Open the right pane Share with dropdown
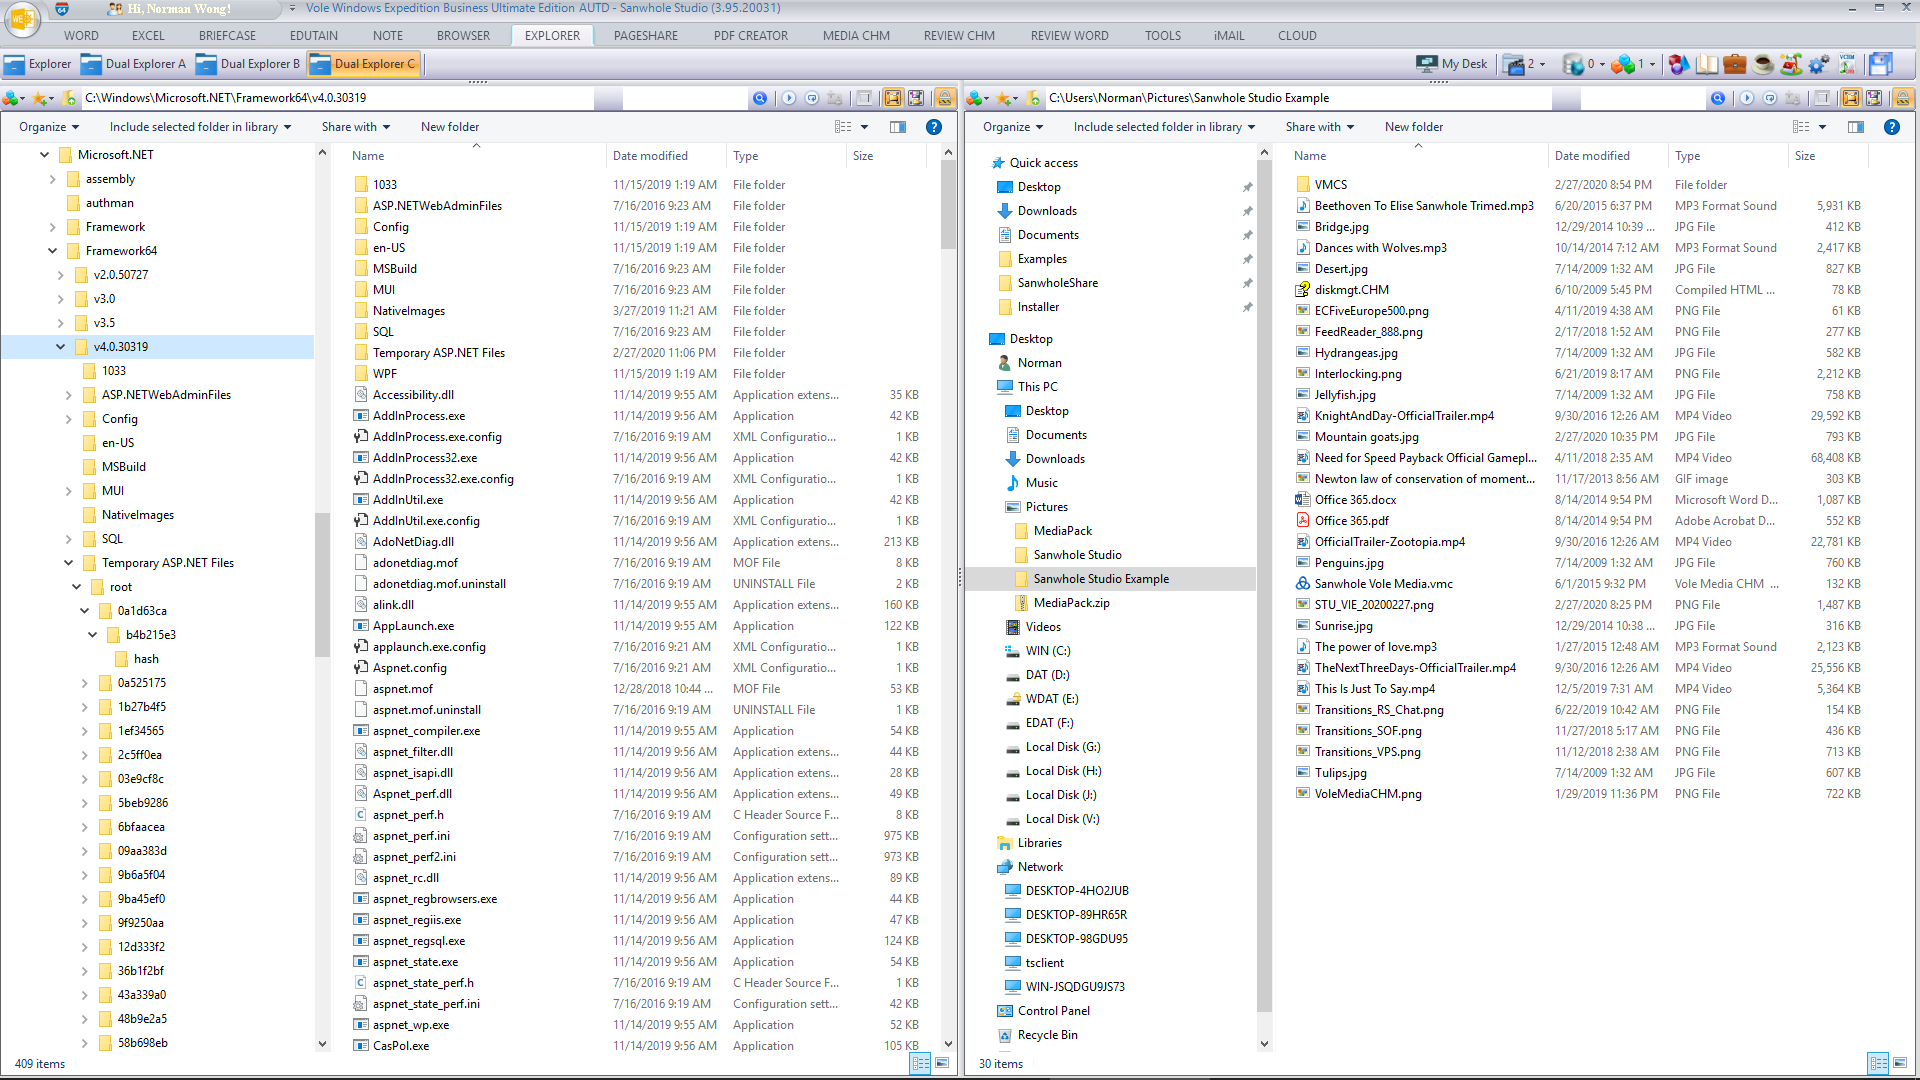 (x=1320, y=127)
